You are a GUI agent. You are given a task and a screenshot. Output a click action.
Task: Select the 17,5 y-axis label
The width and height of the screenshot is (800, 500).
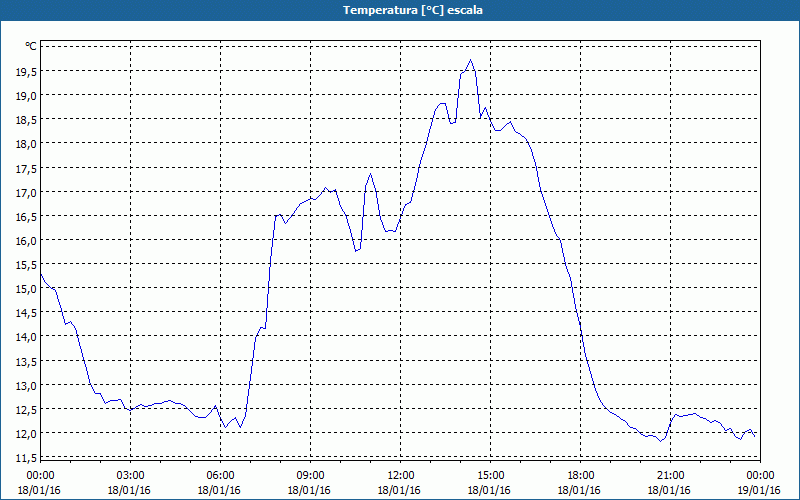click(x=26, y=168)
